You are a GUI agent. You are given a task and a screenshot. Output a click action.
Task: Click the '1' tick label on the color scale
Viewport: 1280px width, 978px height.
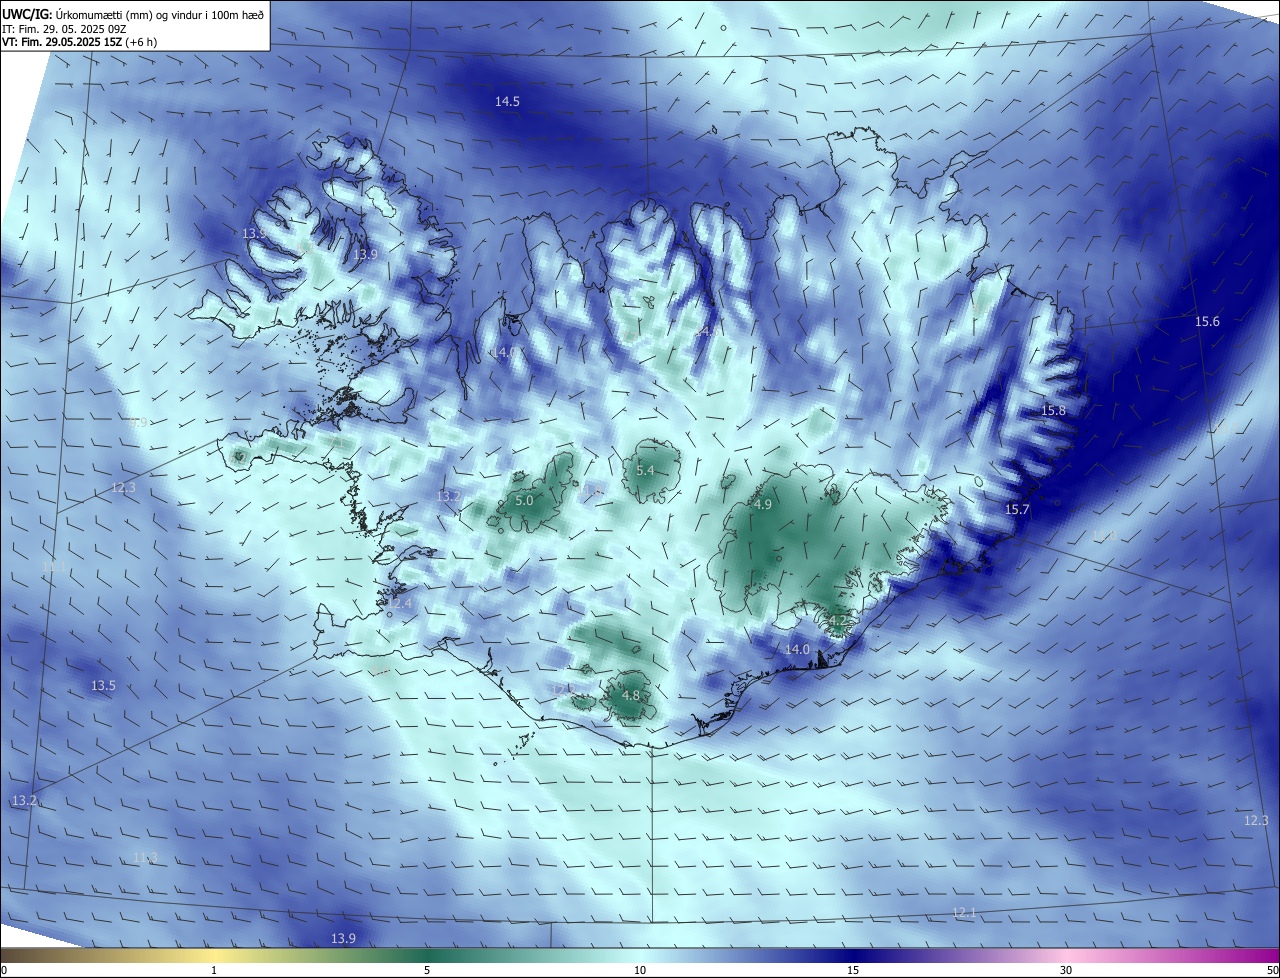(x=214, y=970)
